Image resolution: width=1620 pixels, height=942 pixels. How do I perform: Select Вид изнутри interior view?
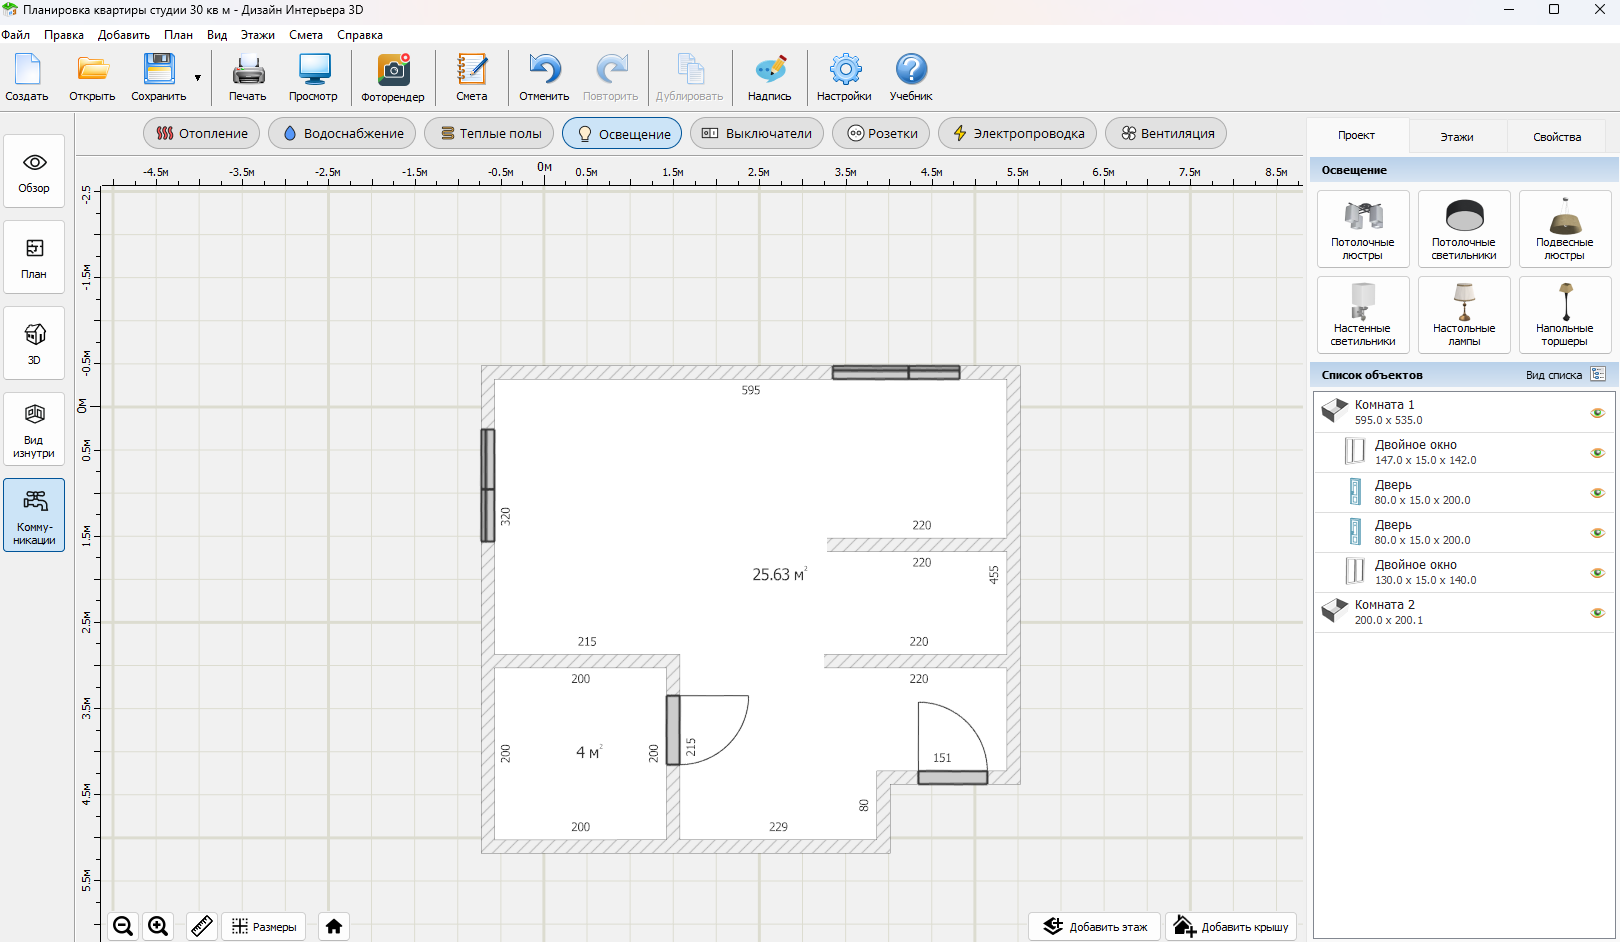pos(34,429)
